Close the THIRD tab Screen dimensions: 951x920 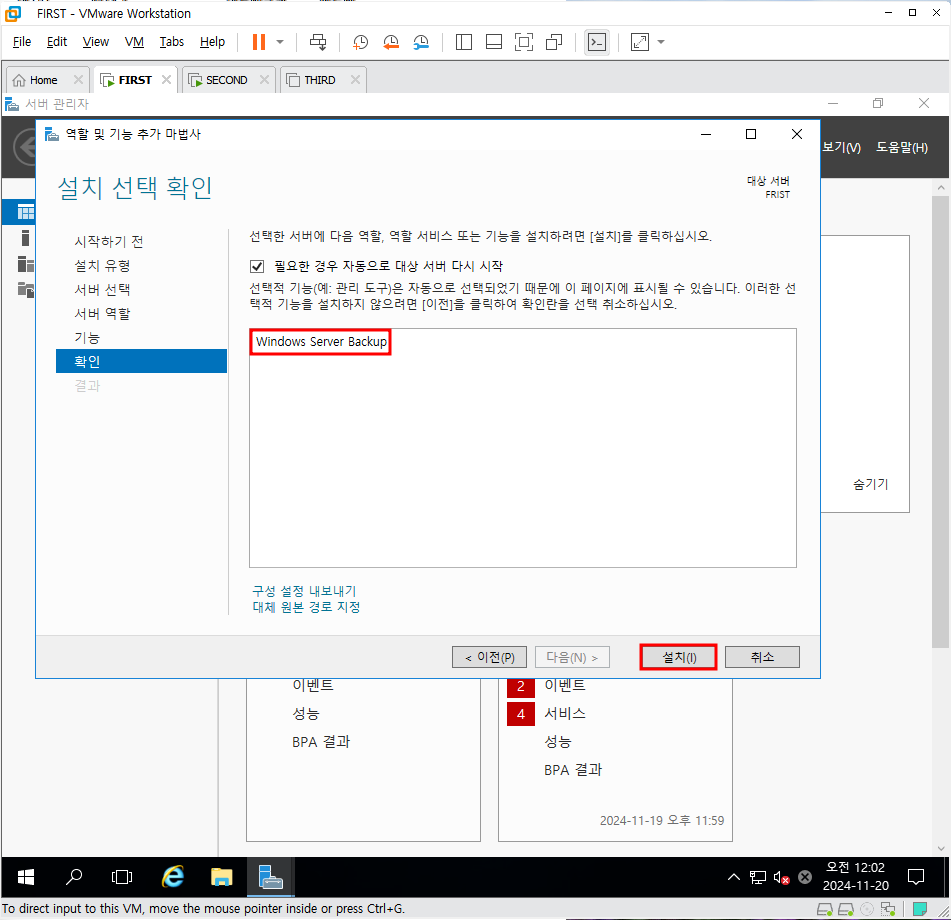pos(355,79)
